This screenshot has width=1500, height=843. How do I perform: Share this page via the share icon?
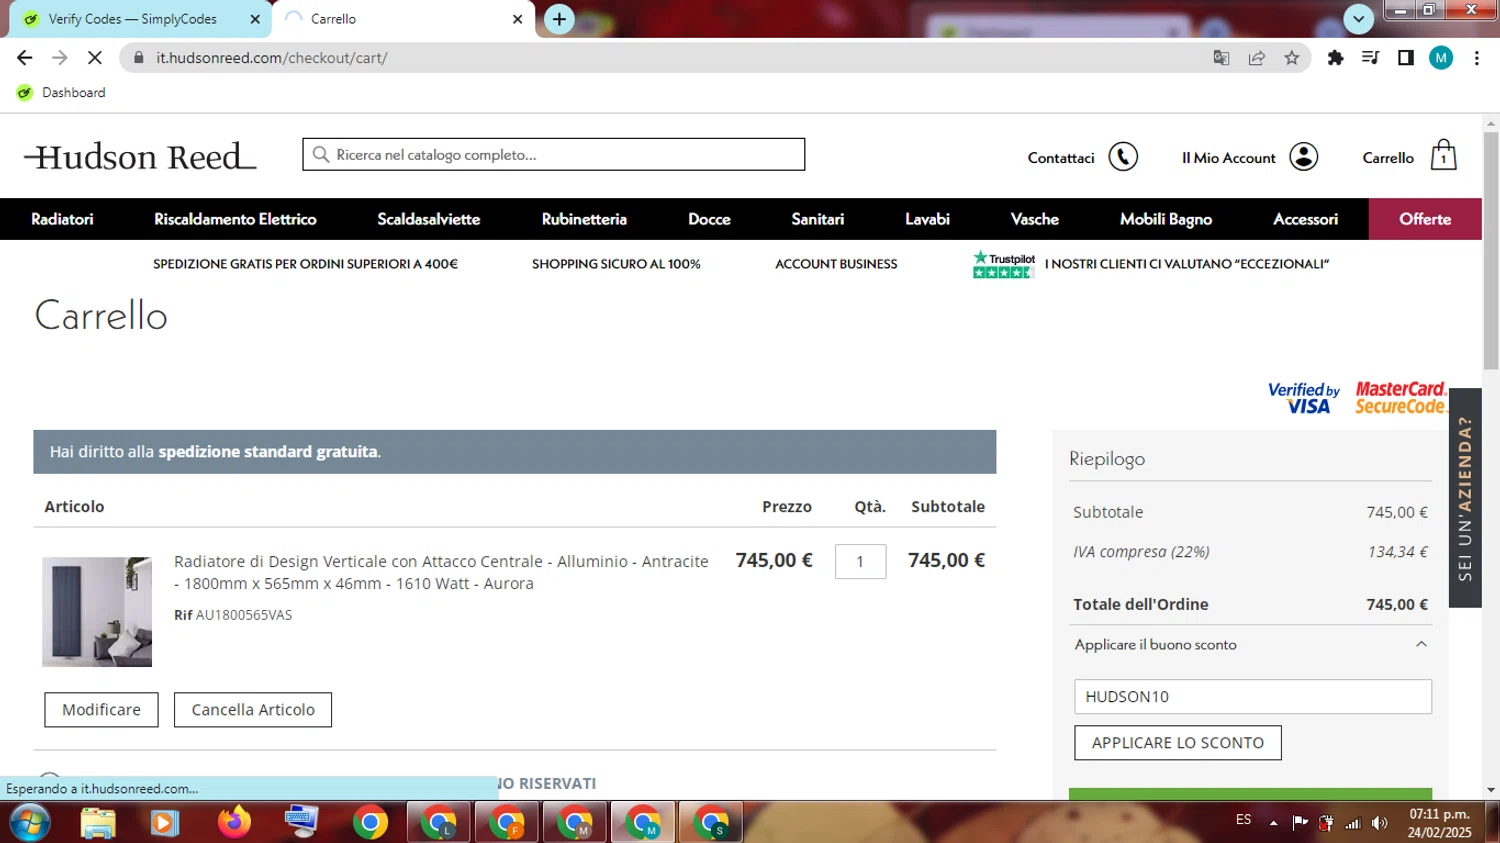point(1257,58)
